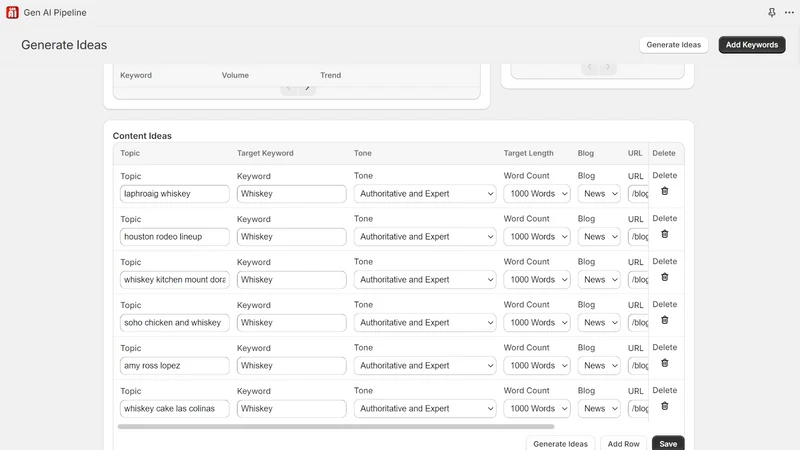Click the Trend column header
Screen dimensions: 800x450
click(331, 75)
